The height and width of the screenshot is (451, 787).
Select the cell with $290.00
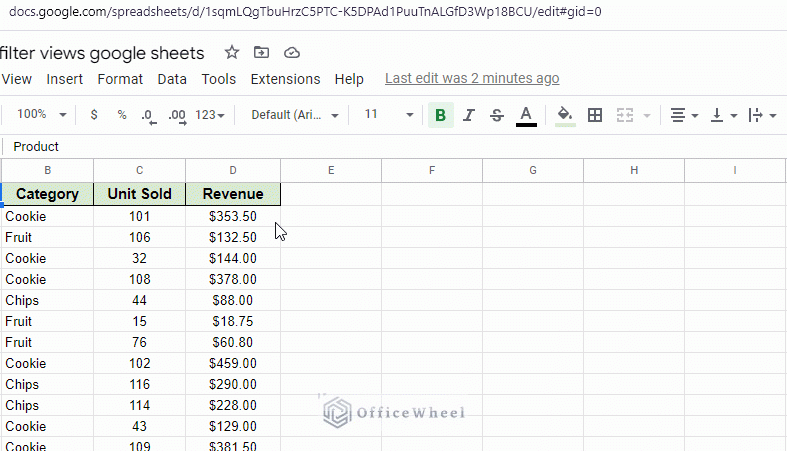[x=233, y=384]
